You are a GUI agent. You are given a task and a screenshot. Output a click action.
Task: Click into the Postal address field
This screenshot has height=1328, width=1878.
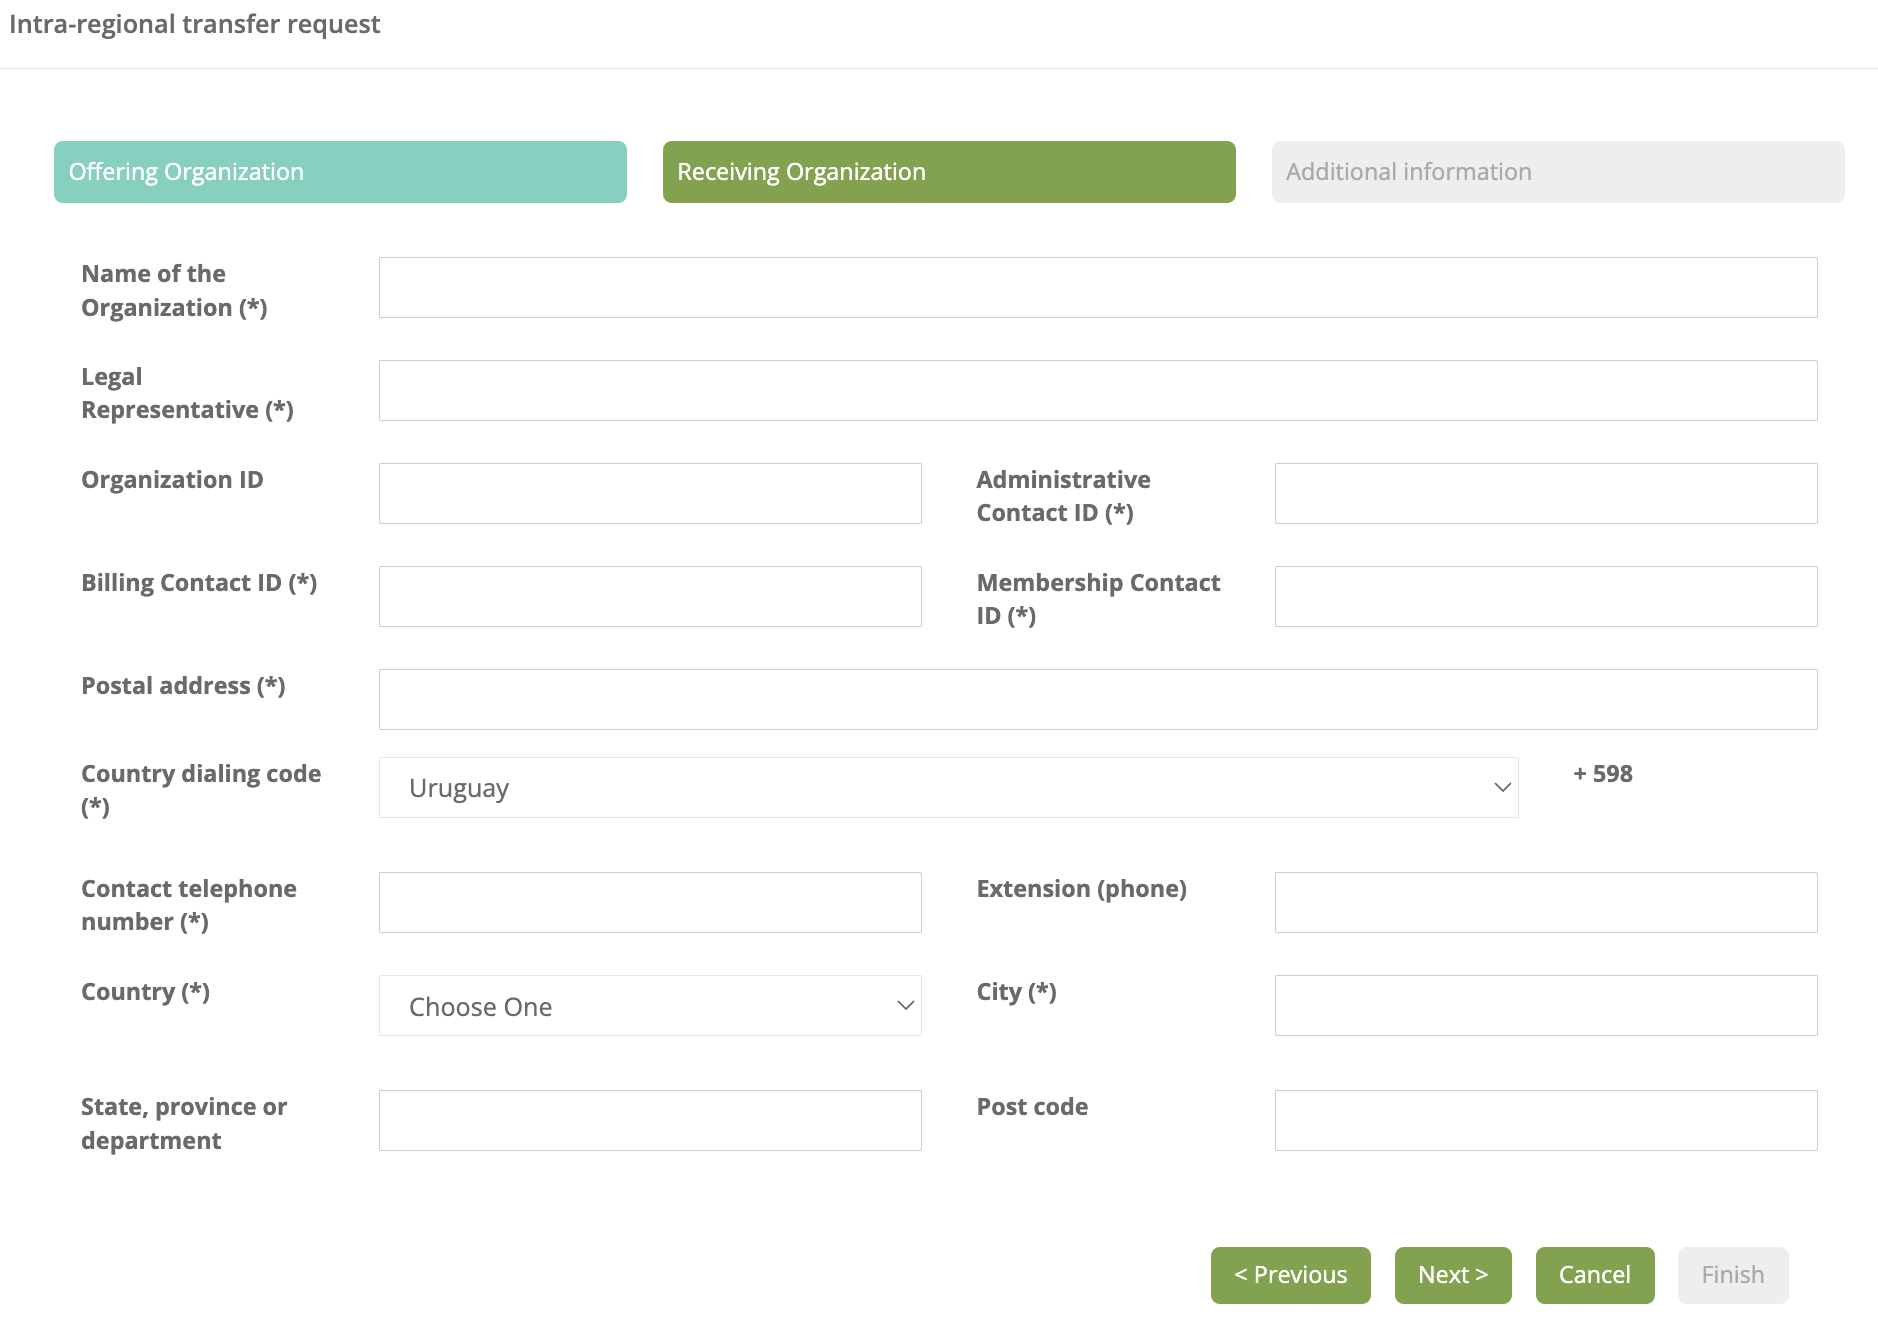point(1097,700)
